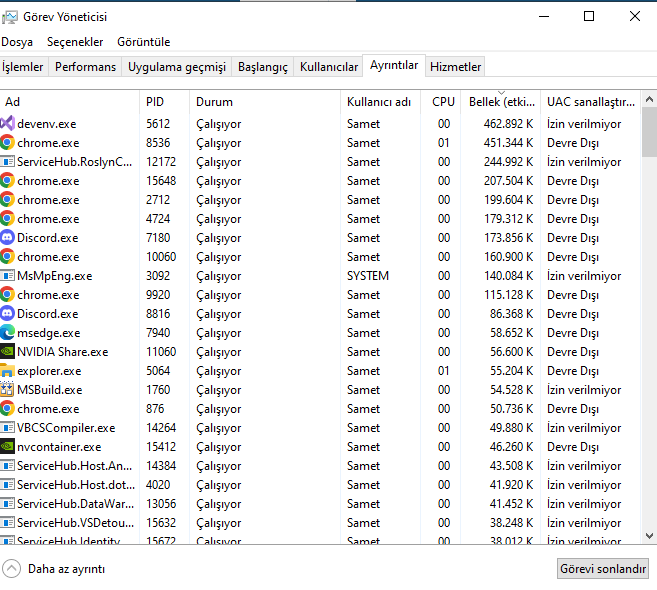Sort by the Durum column header

point(265,102)
